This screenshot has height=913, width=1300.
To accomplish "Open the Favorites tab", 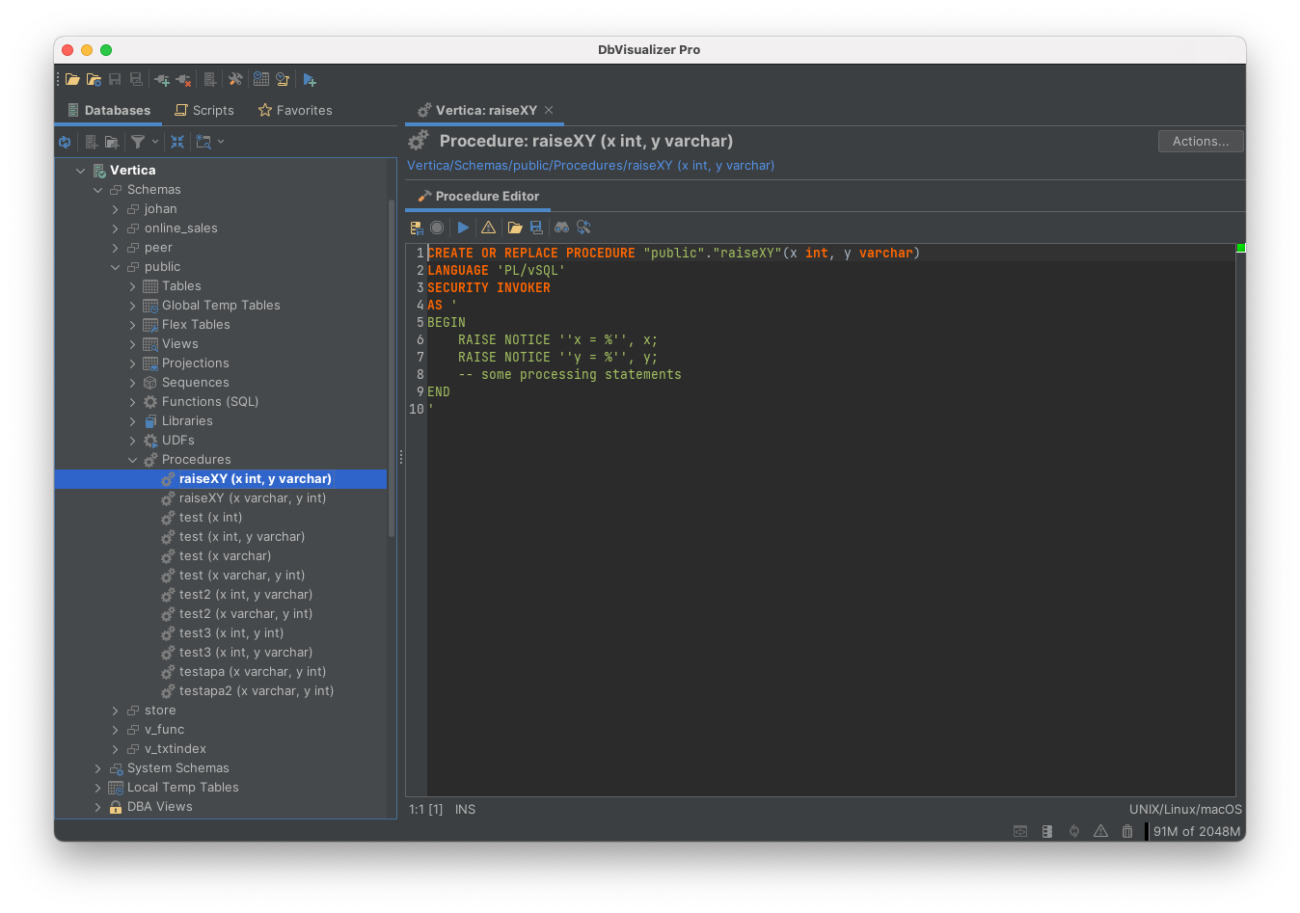I will tap(295, 110).
